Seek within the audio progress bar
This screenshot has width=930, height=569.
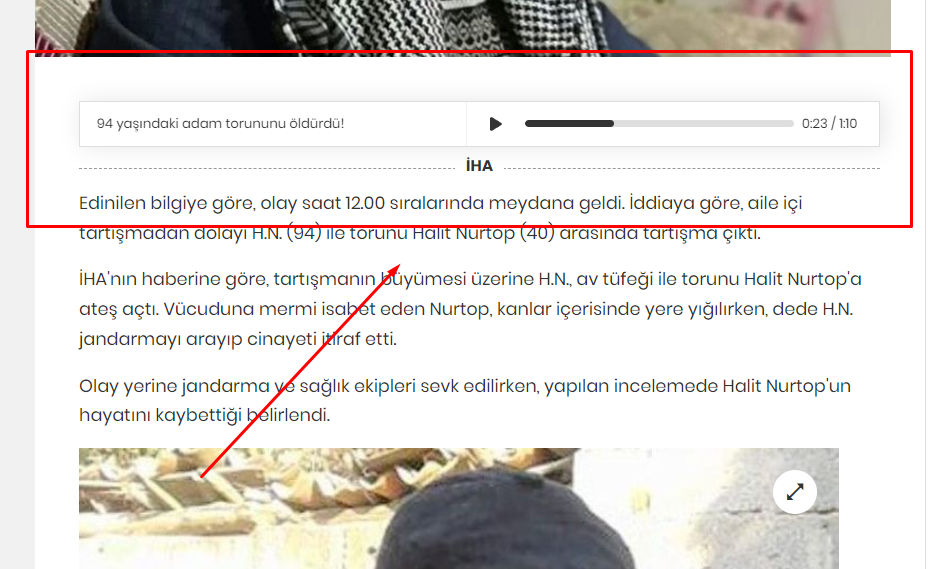(659, 123)
